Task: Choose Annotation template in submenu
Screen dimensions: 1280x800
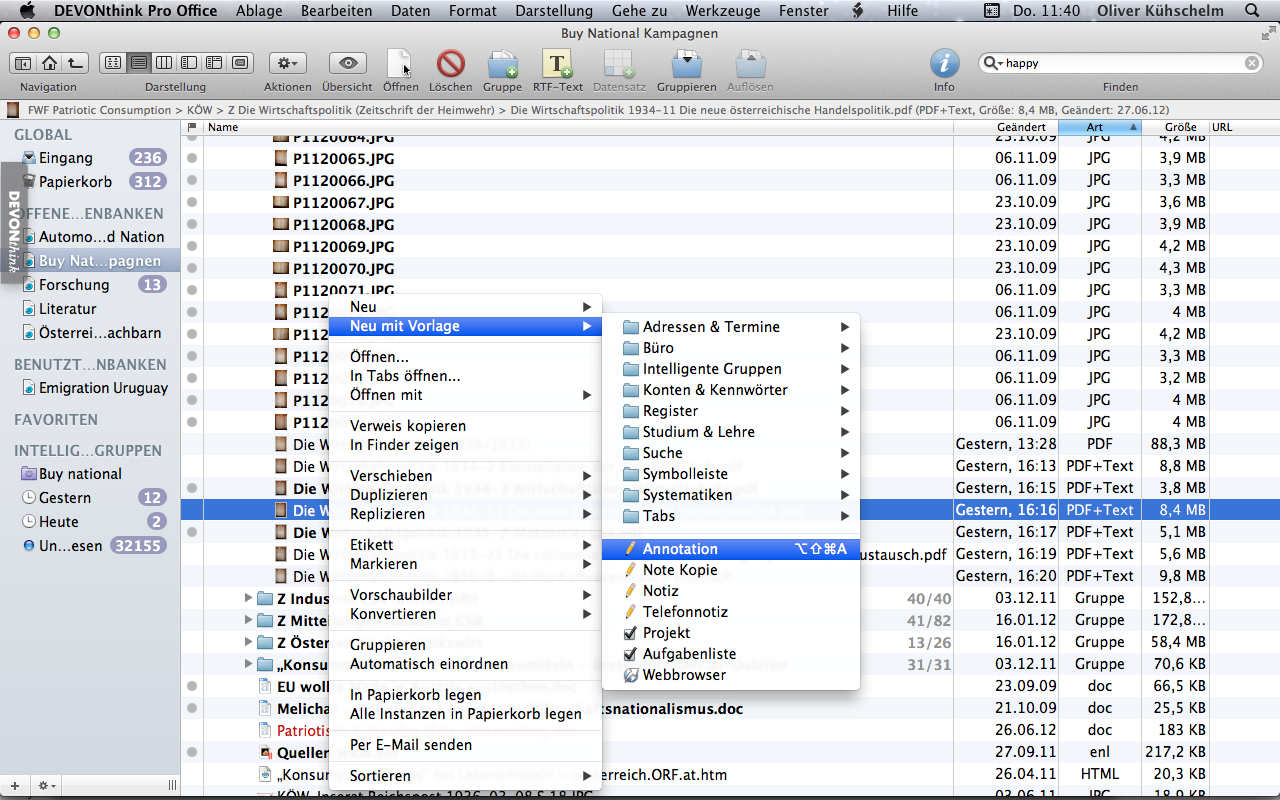Action: [730, 549]
